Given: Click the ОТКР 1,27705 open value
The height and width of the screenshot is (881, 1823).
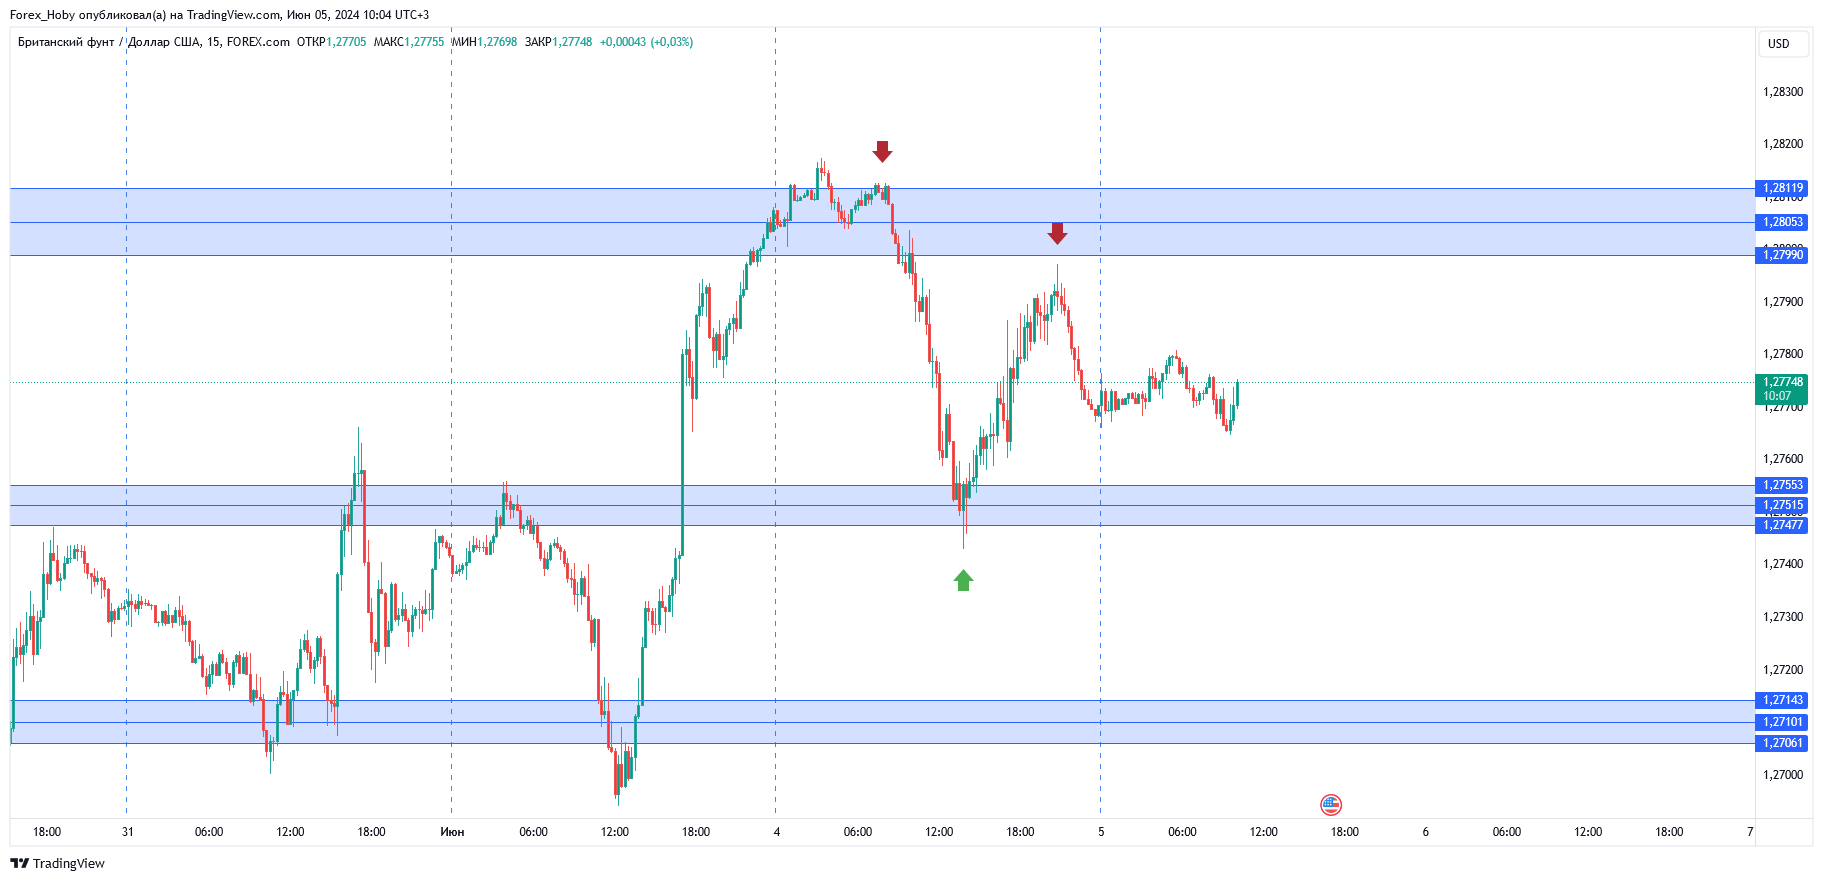Looking at the screenshot, I should point(331,42).
